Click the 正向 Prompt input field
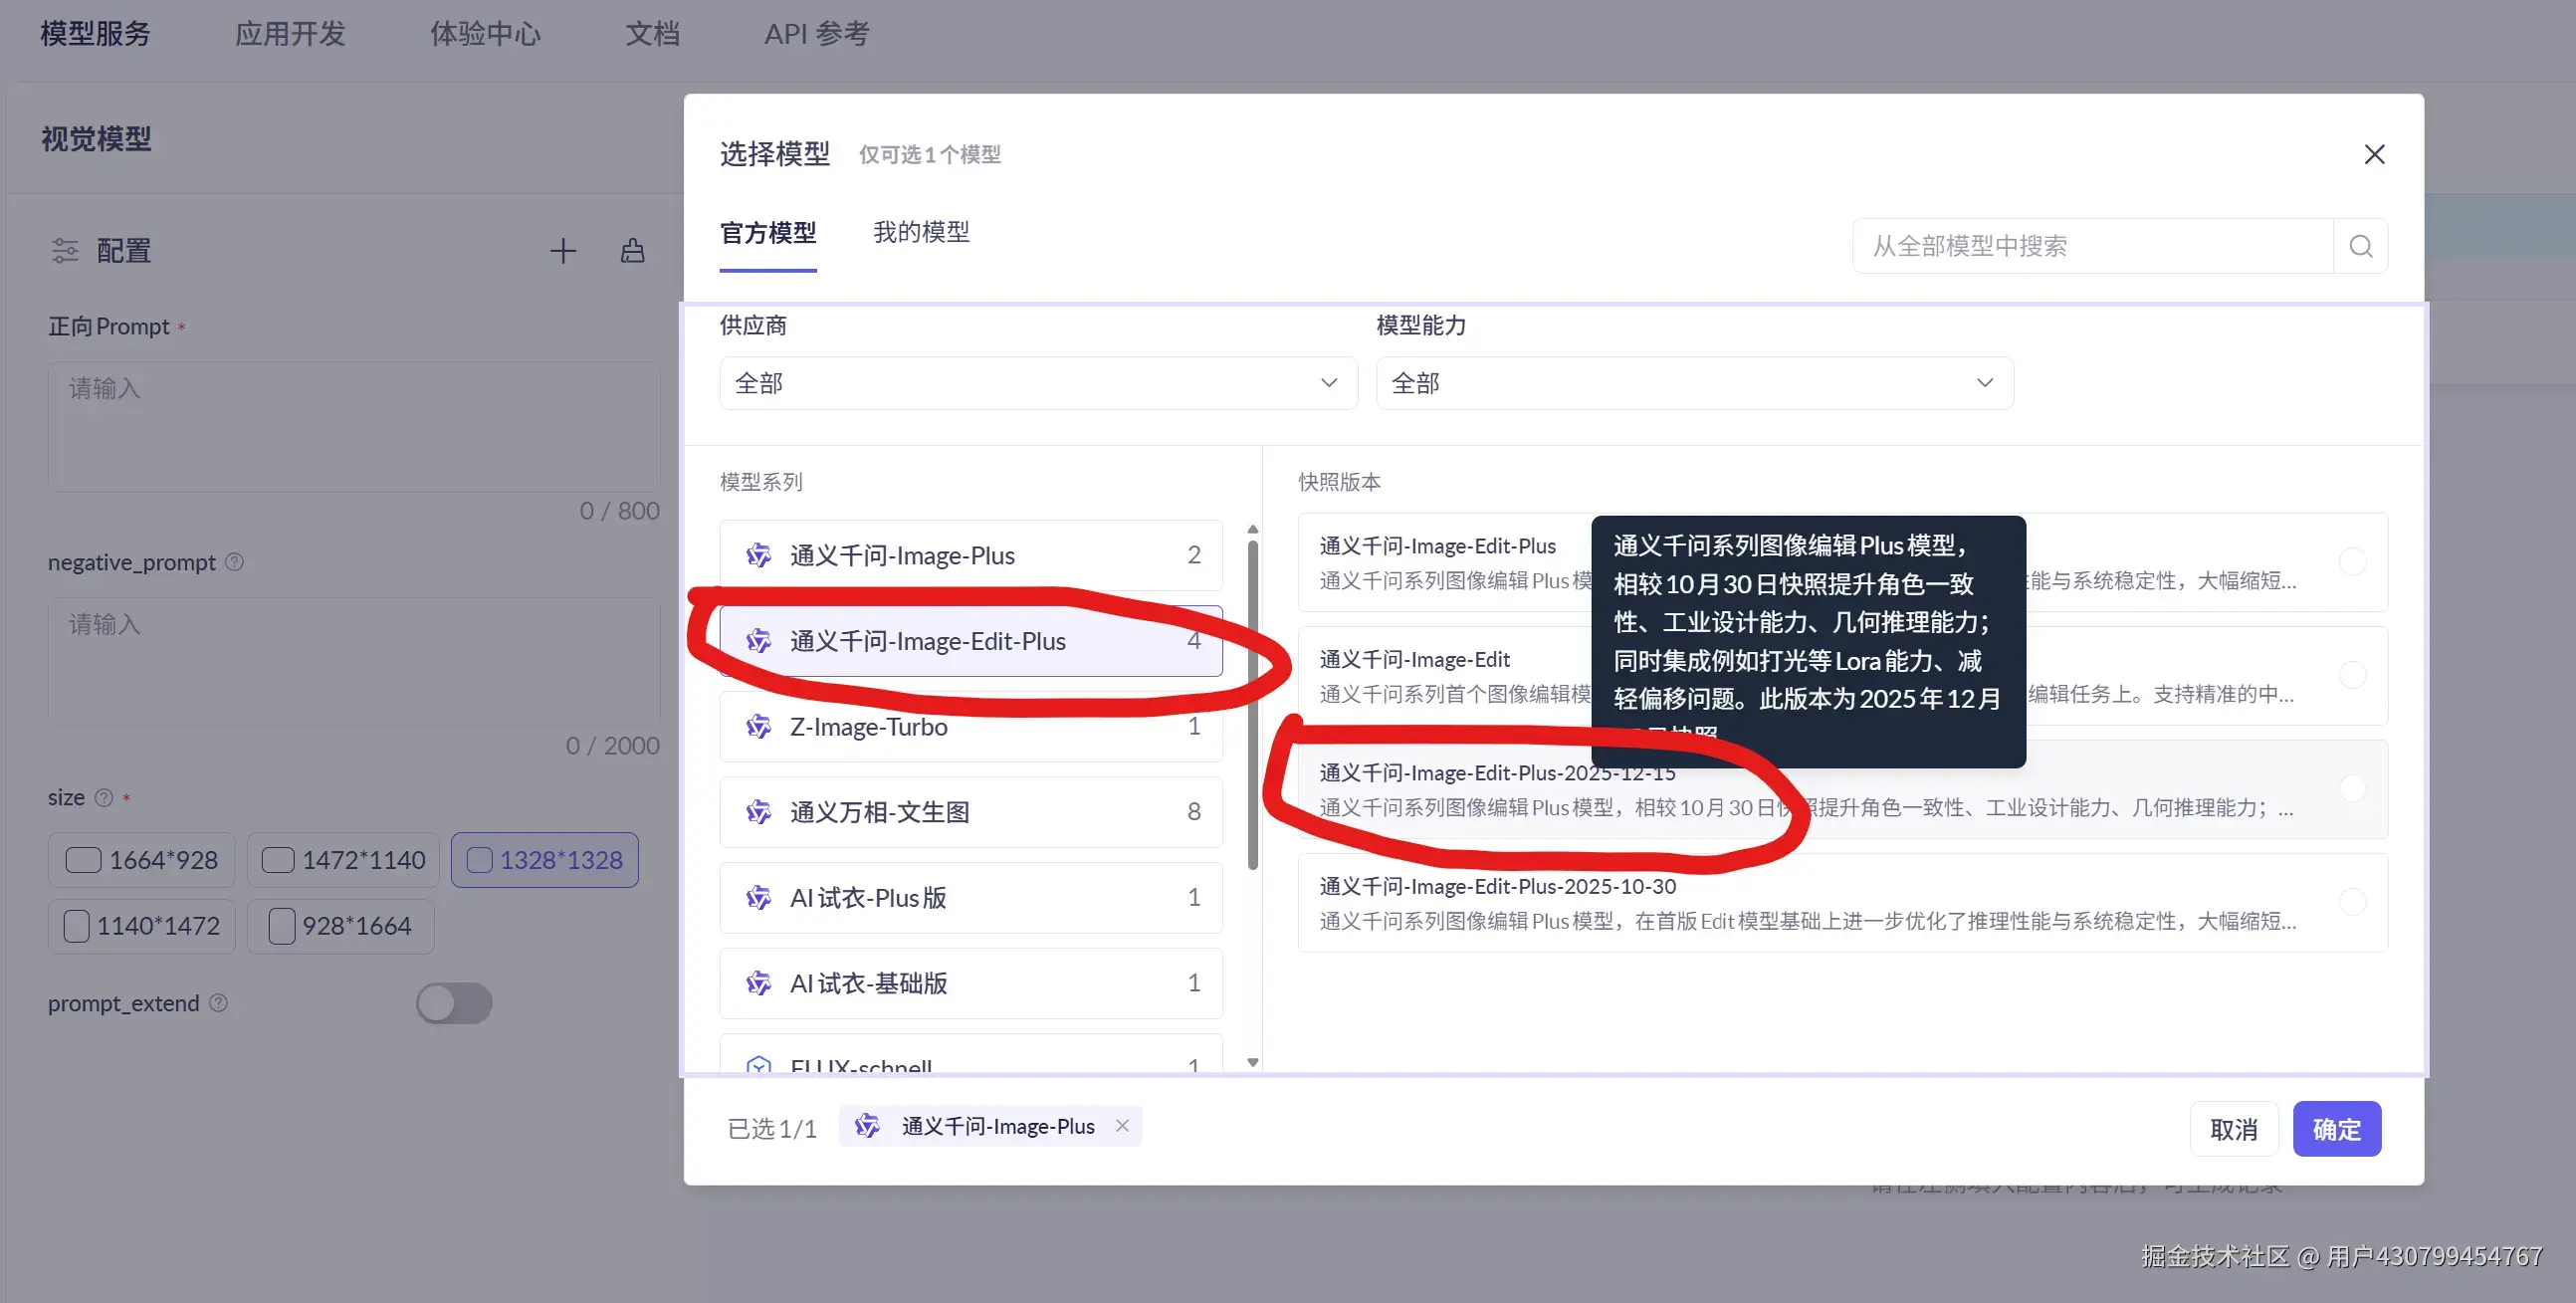This screenshot has height=1303, width=2576. (353, 428)
